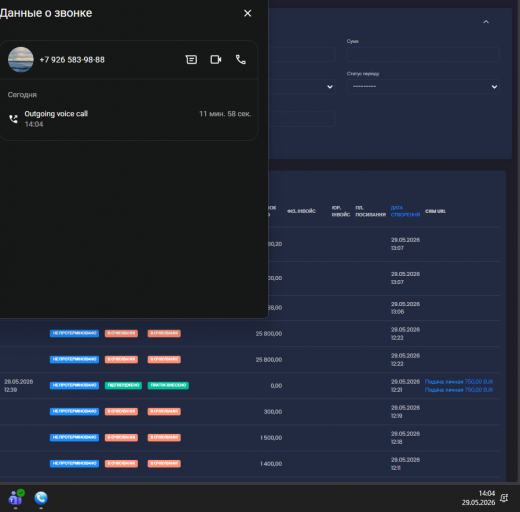This screenshot has width=520, height=512.
Task: Click creation date 29.05.2026 12:19
Action: point(405,412)
